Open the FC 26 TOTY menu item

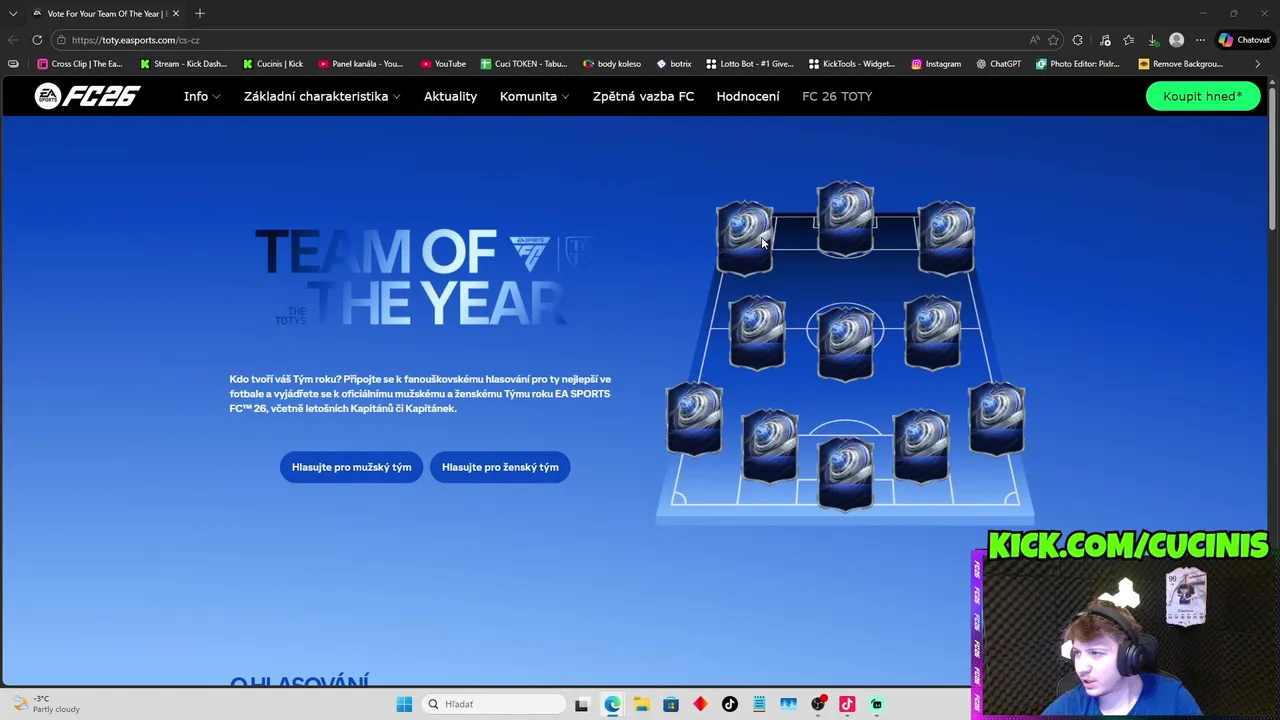837,96
